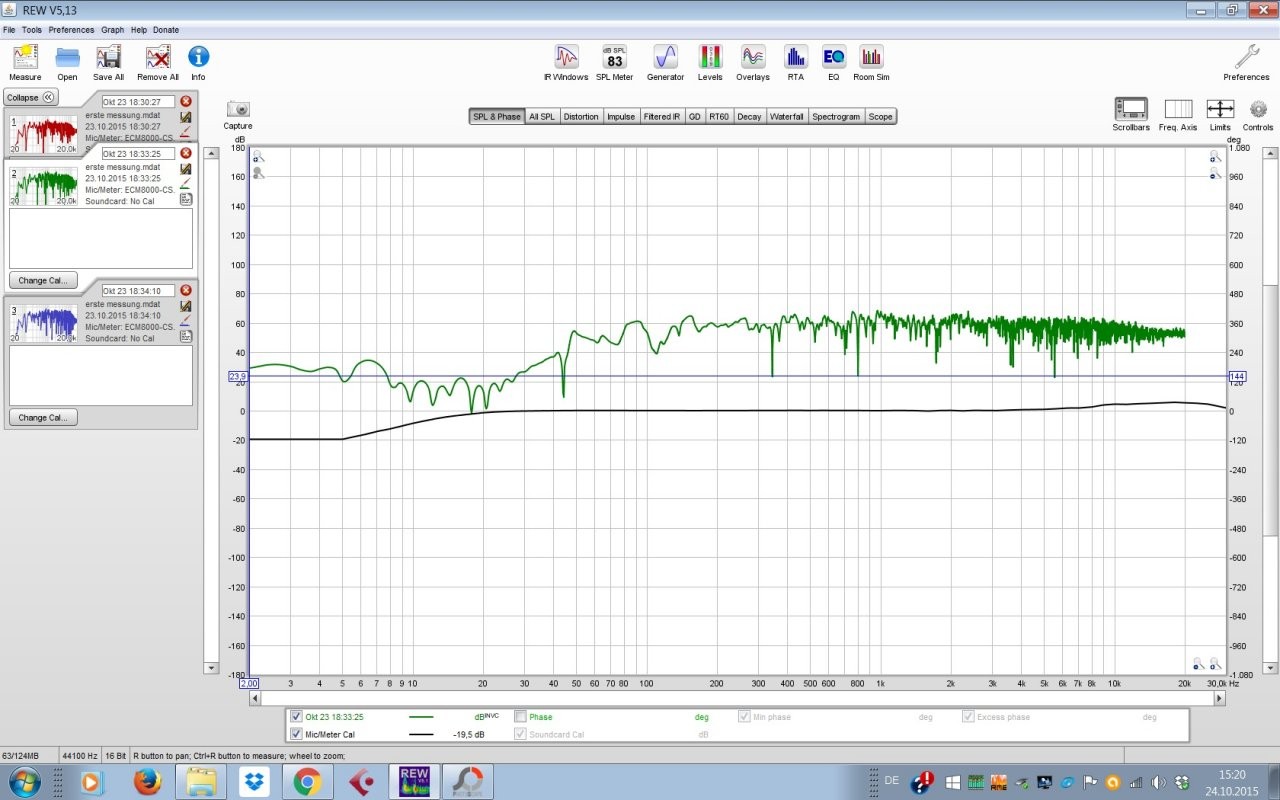Open the signal Generator
This screenshot has width=1280, height=800.
665,62
